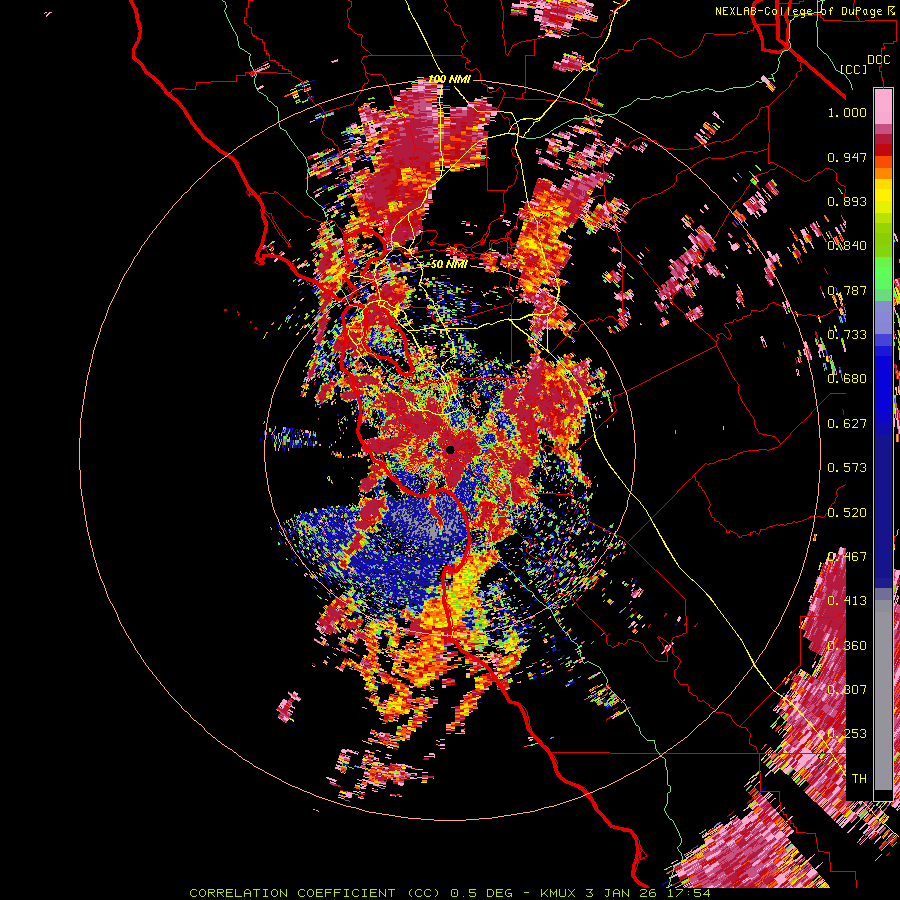Pick the black TH color bar segment
The width and height of the screenshot is (900, 900).
[883, 795]
